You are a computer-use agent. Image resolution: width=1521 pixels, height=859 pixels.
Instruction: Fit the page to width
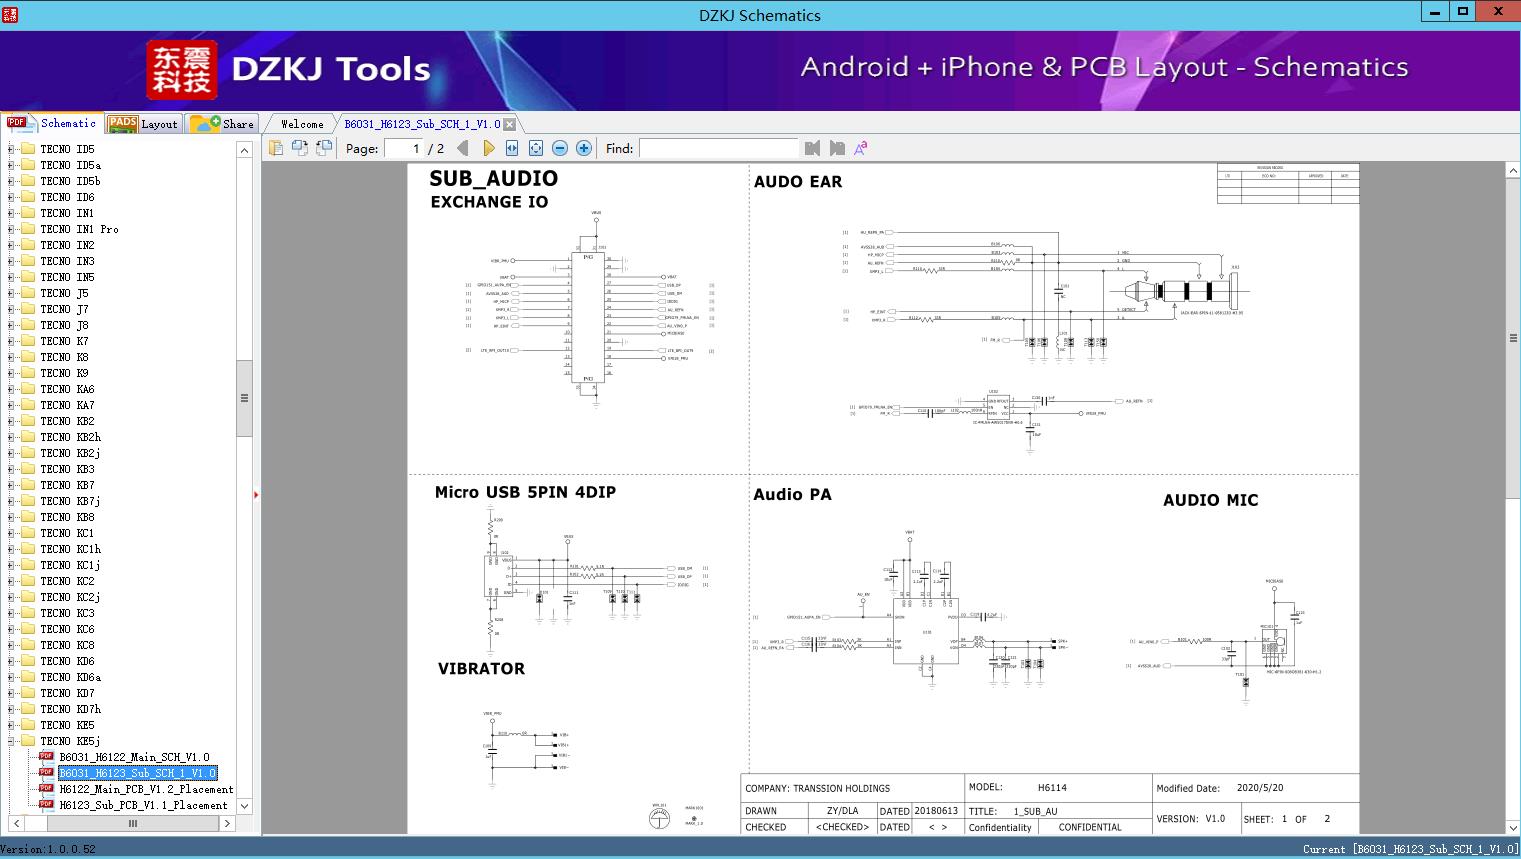512,148
